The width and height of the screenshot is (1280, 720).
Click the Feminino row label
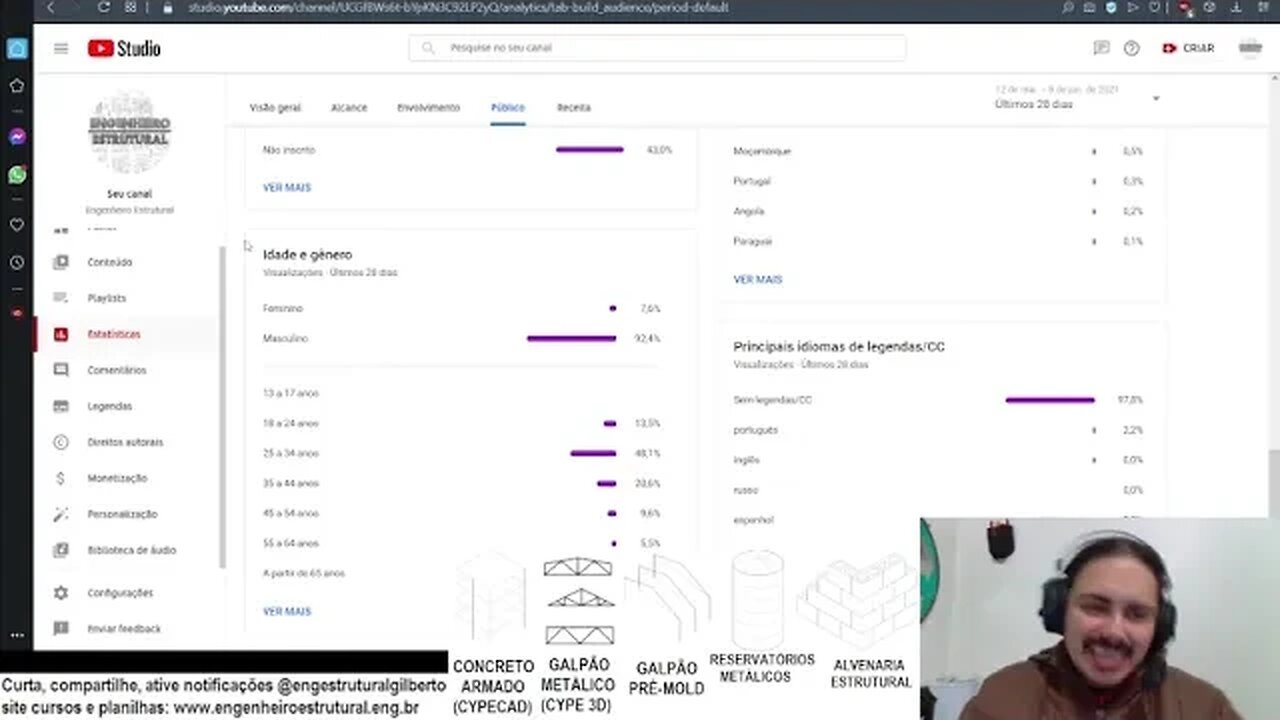coord(283,308)
